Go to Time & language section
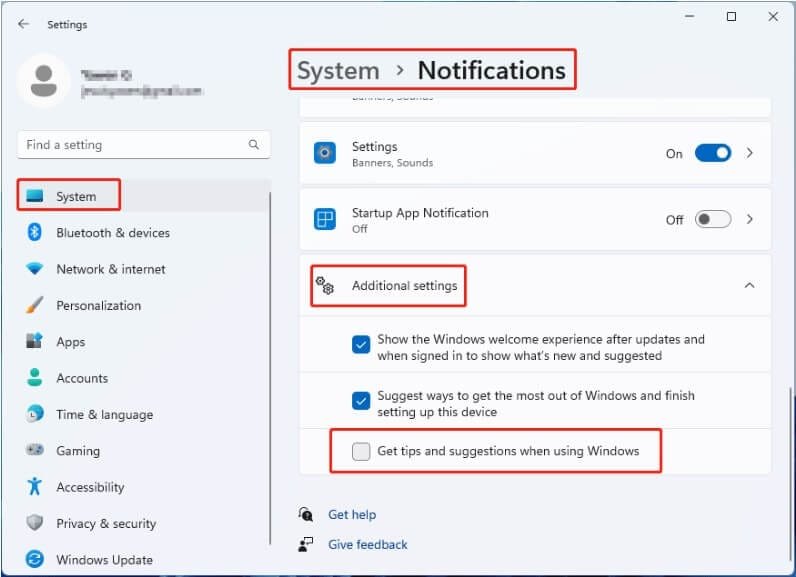 click(x=104, y=415)
